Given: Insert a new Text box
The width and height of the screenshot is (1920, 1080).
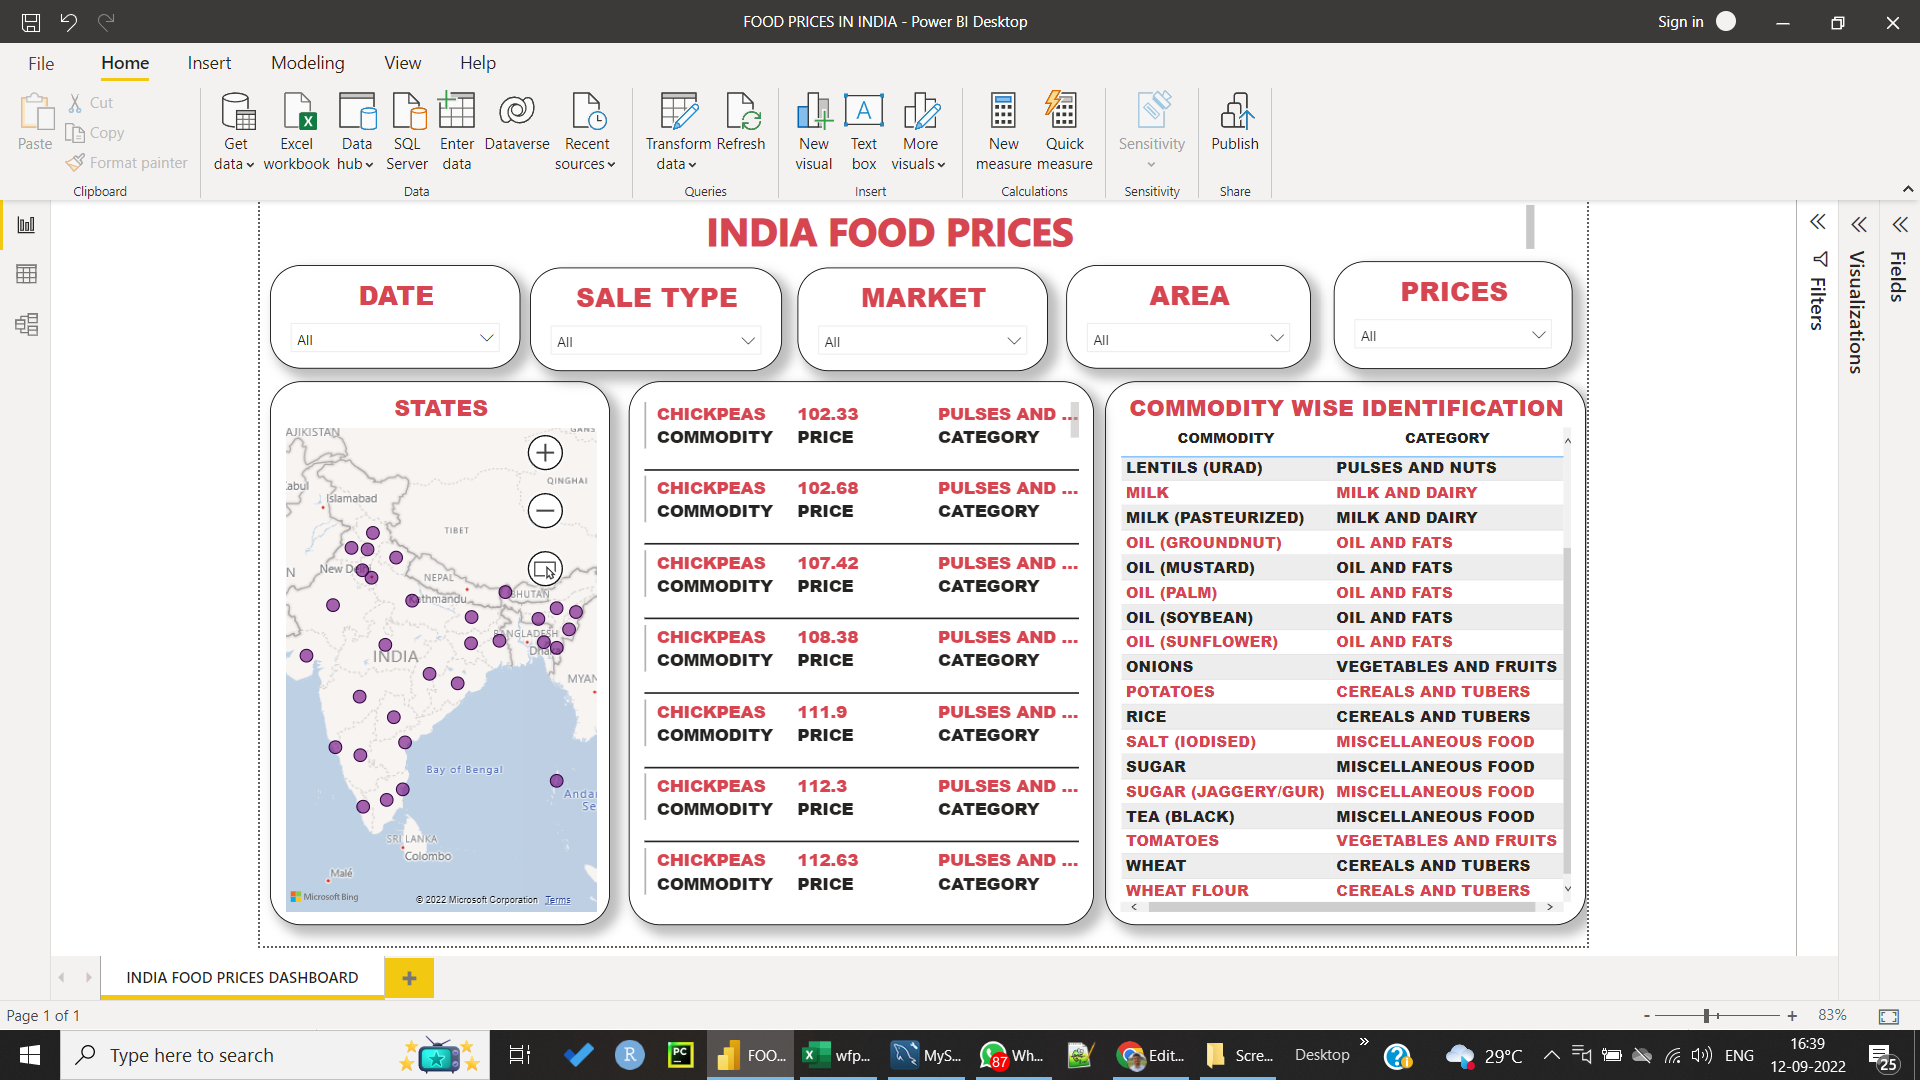Looking at the screenshot, I should point(863,130).
